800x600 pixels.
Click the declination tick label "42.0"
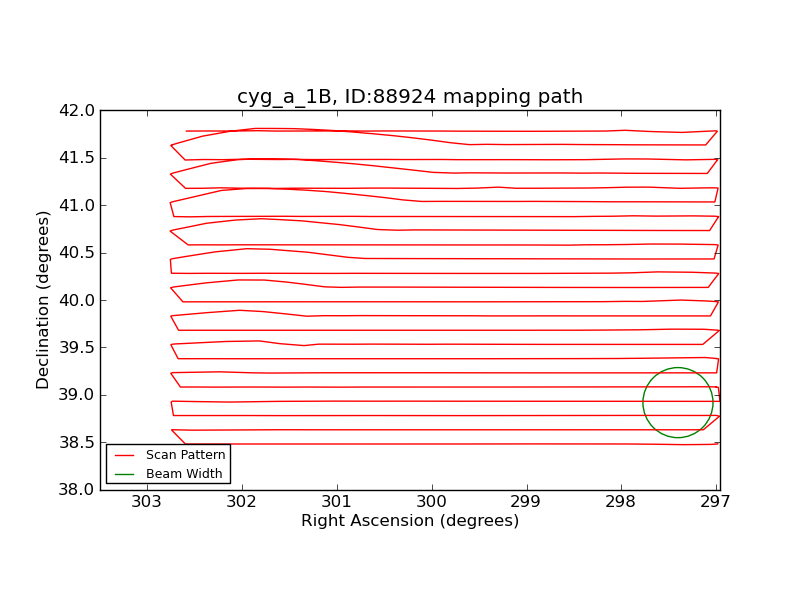(77, 111)
